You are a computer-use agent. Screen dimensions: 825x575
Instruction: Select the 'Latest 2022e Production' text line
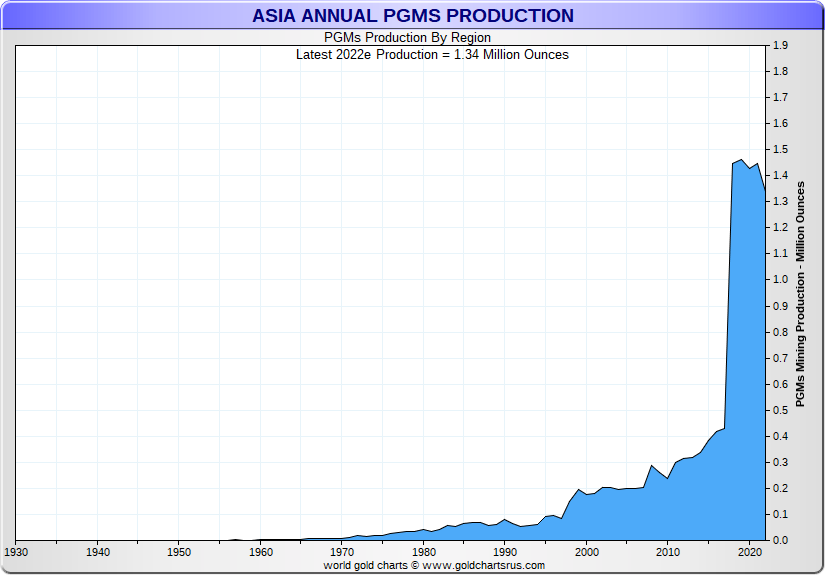click(x=432, y=54)
